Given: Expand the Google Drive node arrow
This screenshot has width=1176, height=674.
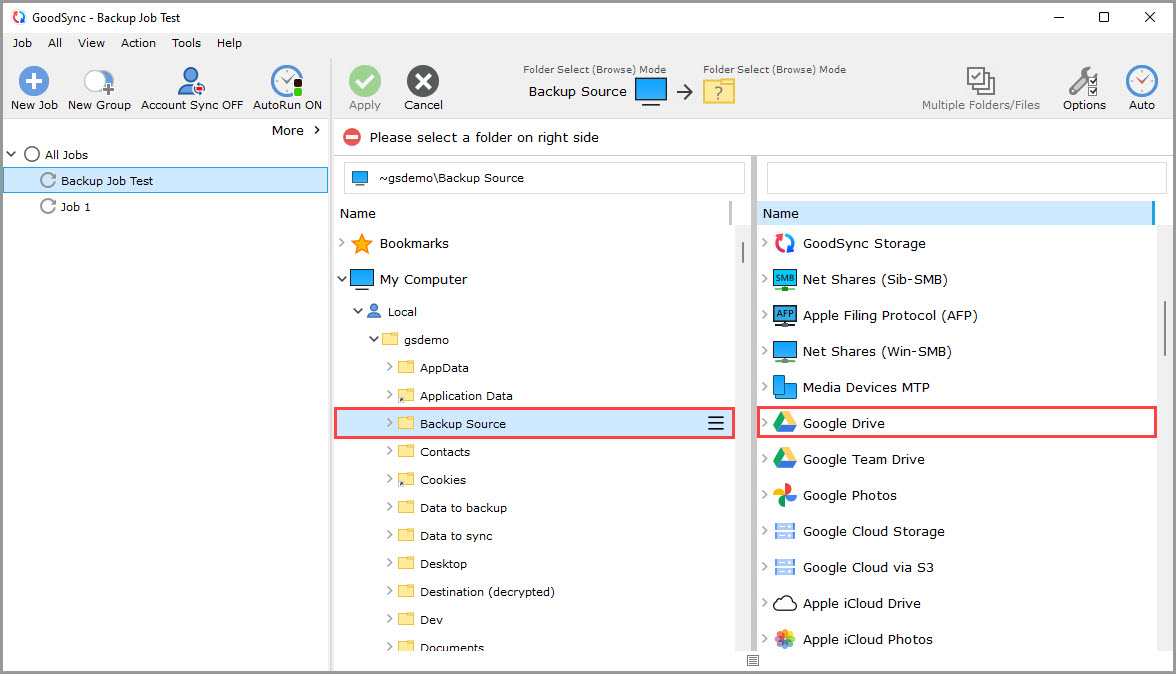Looking at the screenshot, I should 764,422.
